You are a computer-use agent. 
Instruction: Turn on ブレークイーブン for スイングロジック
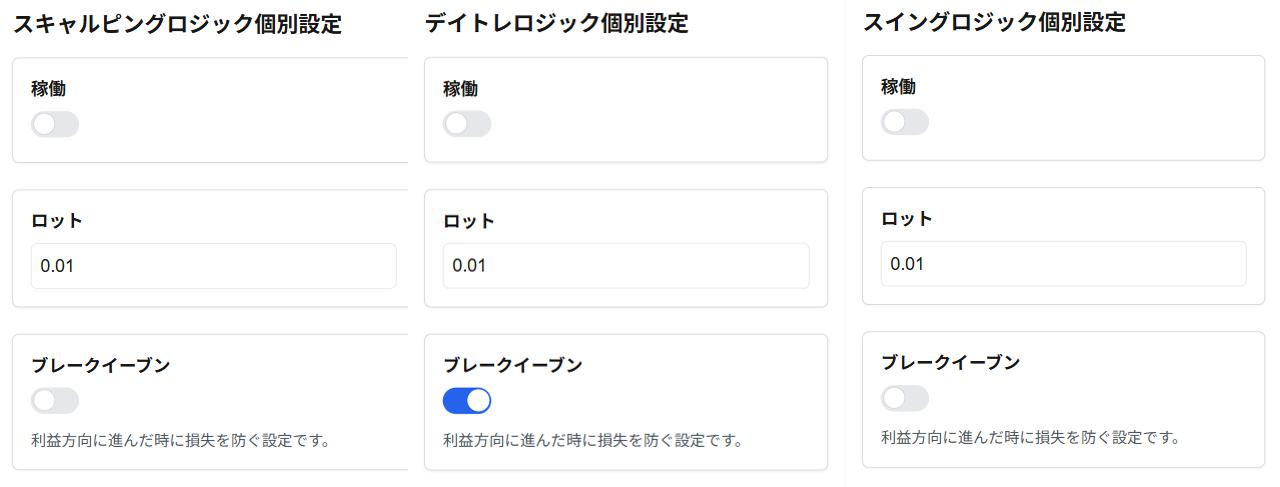coord(905,398)
